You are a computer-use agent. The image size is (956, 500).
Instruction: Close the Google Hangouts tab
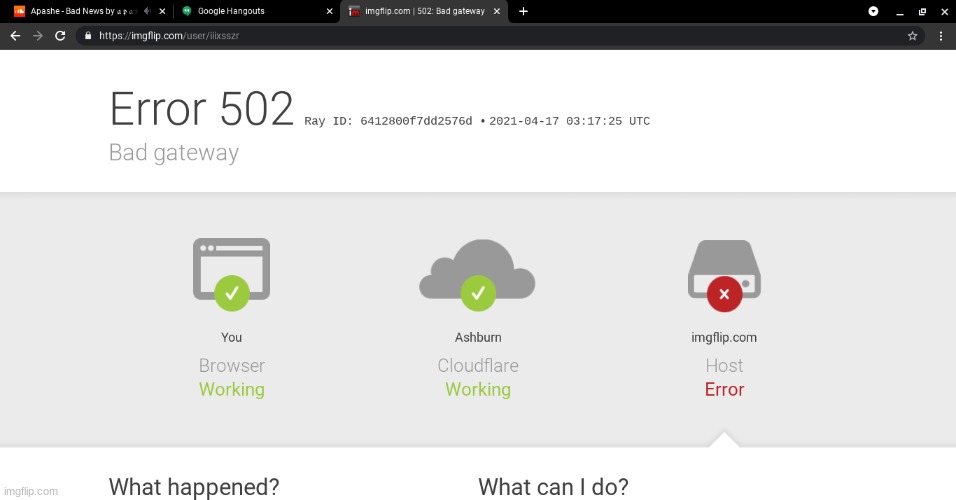tap(329, 11)
